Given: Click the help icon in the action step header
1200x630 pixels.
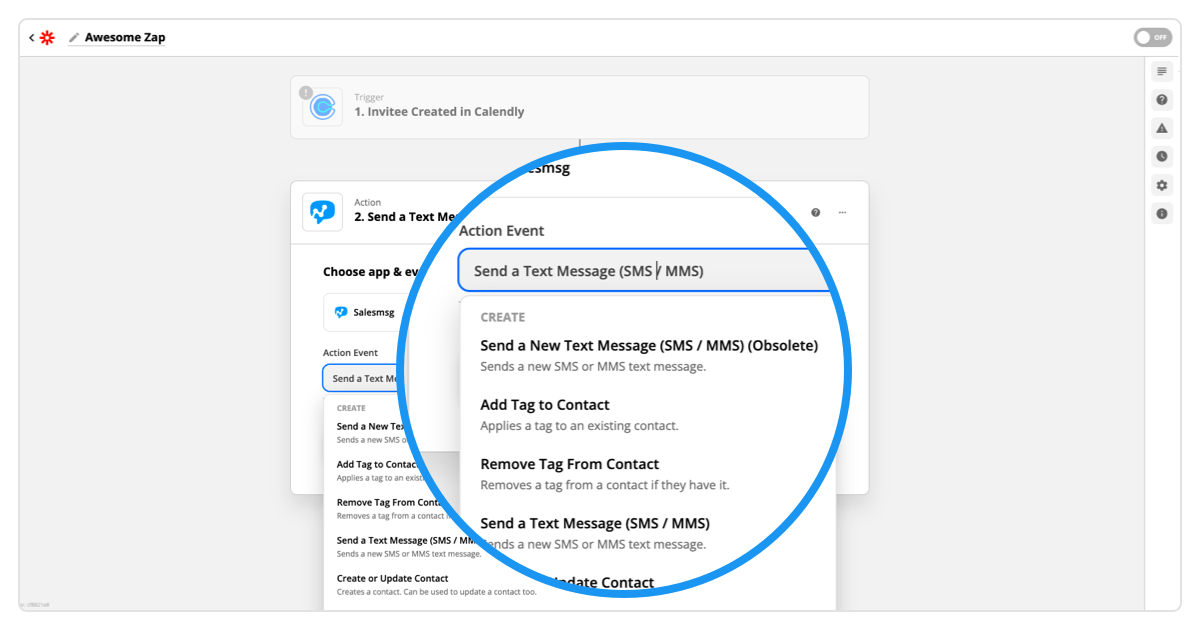Looking at the screenshot, I should pyautogui.click(x=816, y=212).
